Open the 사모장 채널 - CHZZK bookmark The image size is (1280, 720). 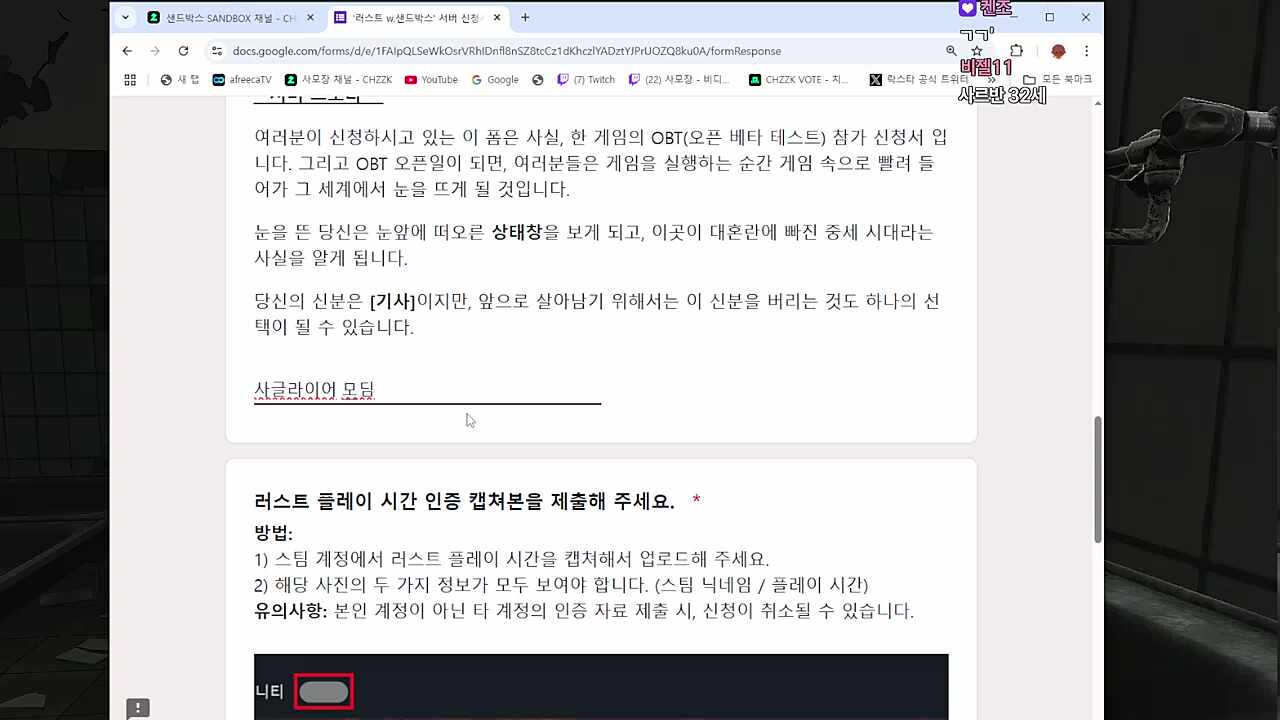(x=338, y=80)
